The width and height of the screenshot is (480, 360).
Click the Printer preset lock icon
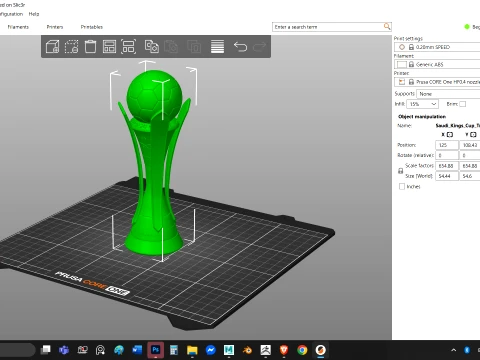pos(411,82)
